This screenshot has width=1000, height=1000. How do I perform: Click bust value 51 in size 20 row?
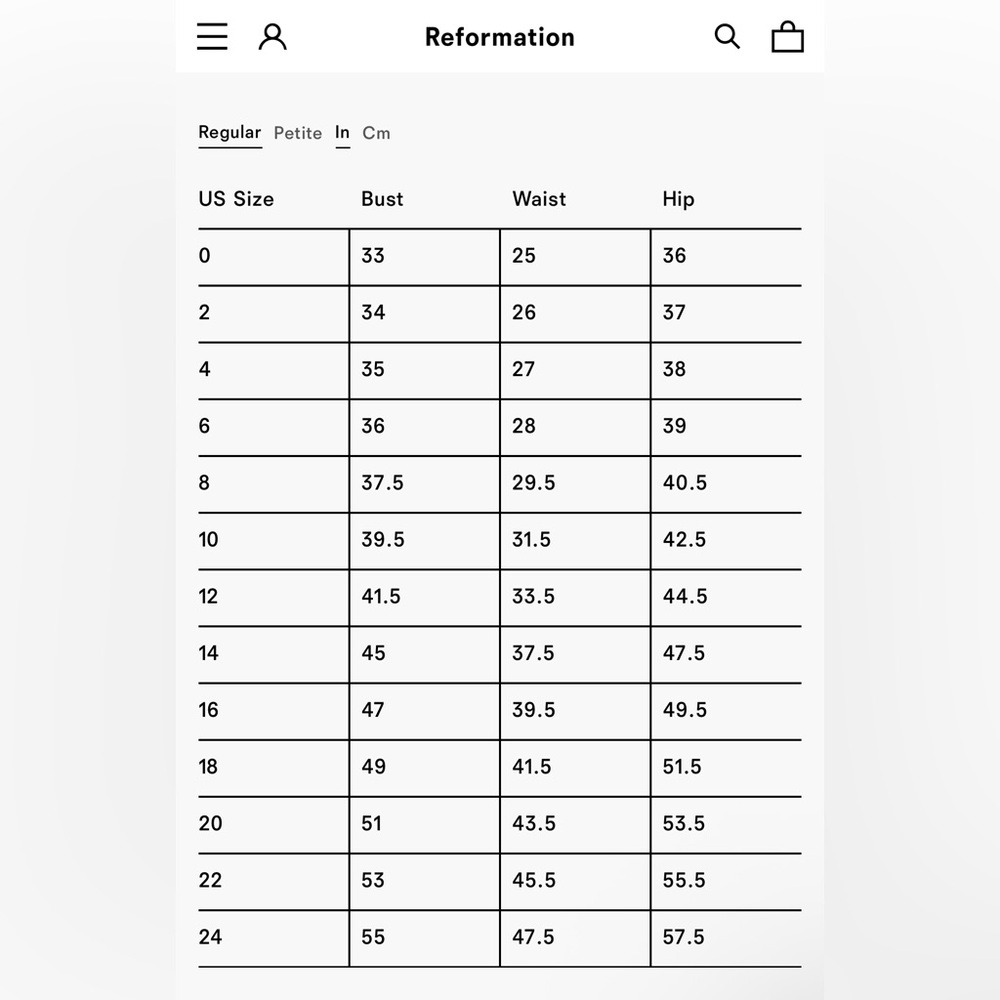372,824
